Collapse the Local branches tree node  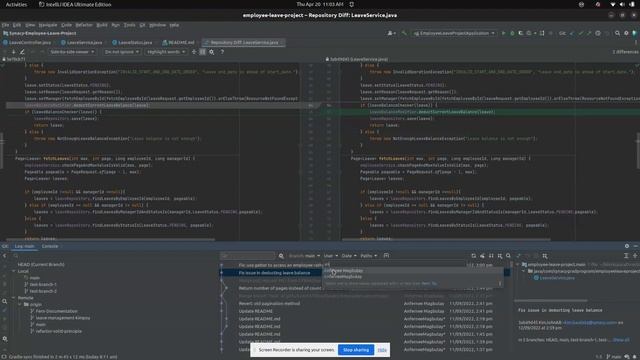(x=13, y=271)
